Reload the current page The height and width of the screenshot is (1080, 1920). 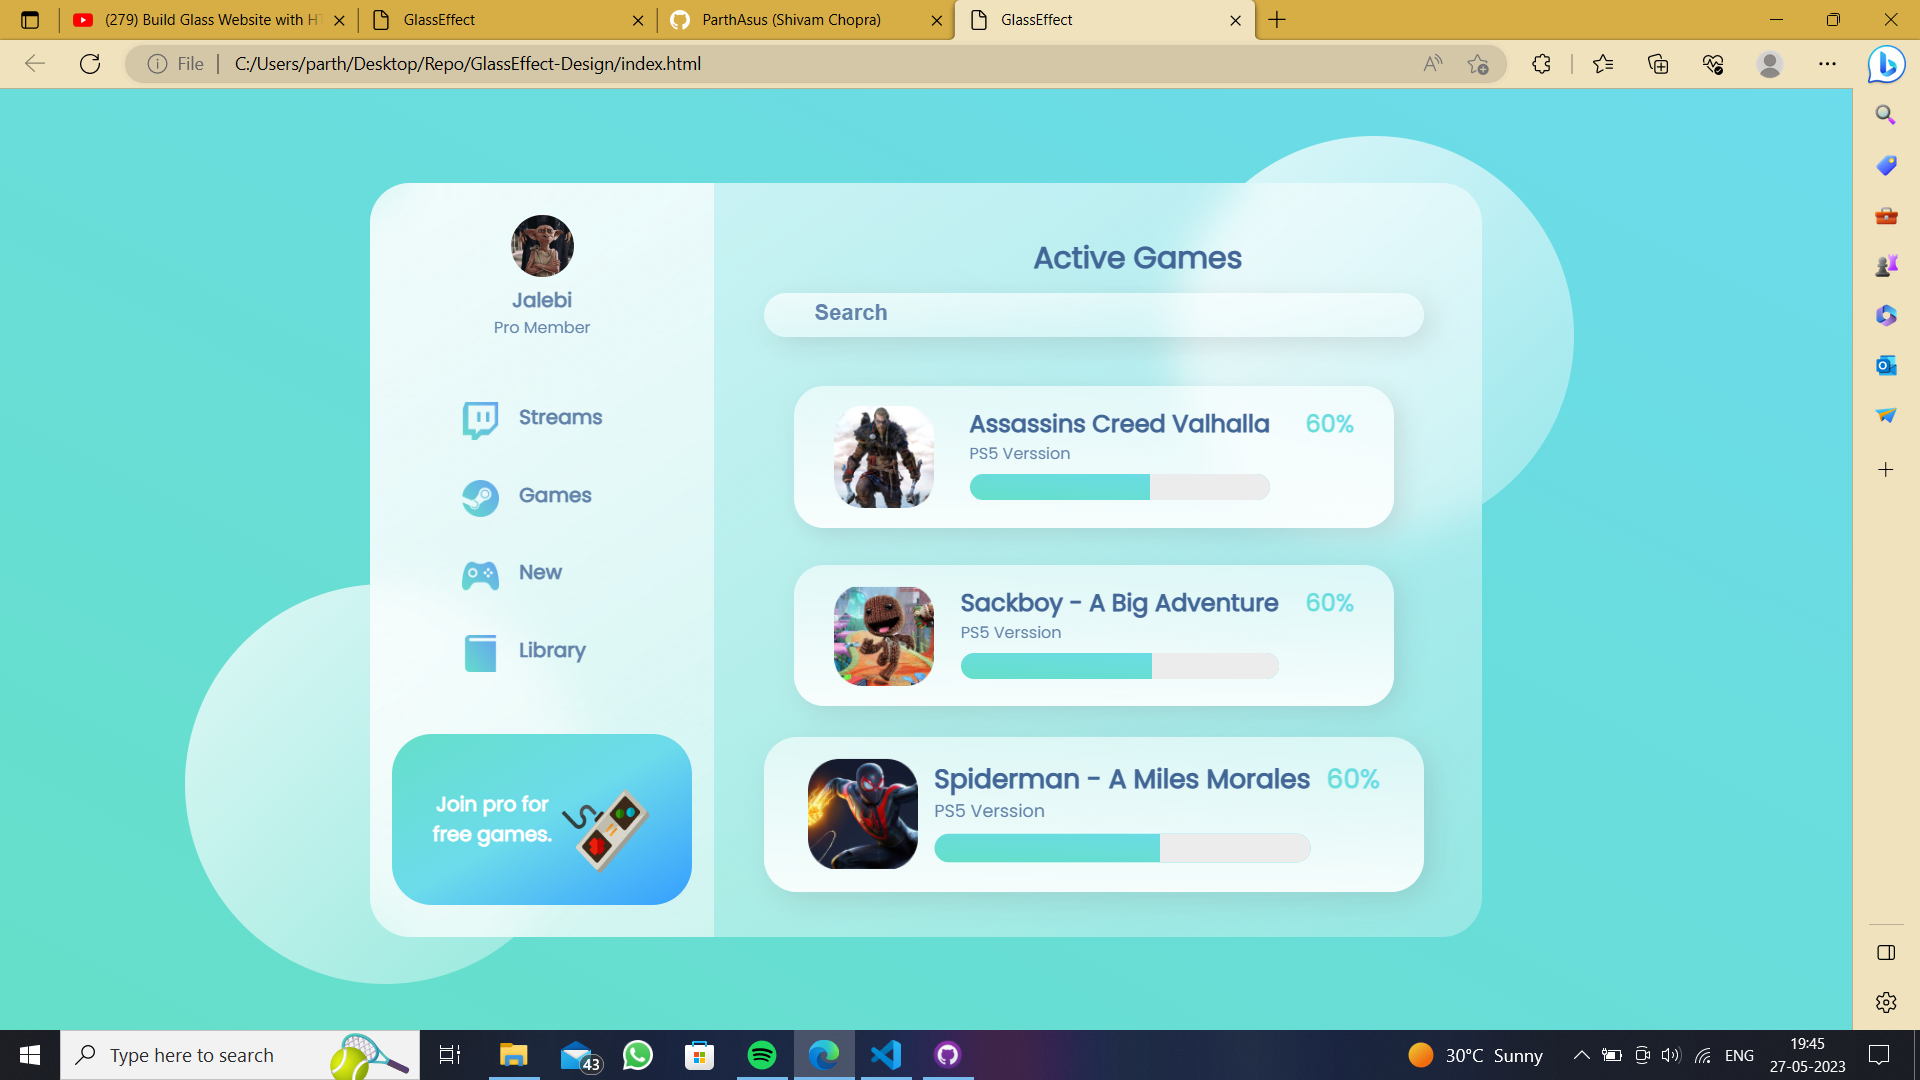click(90, 63)
